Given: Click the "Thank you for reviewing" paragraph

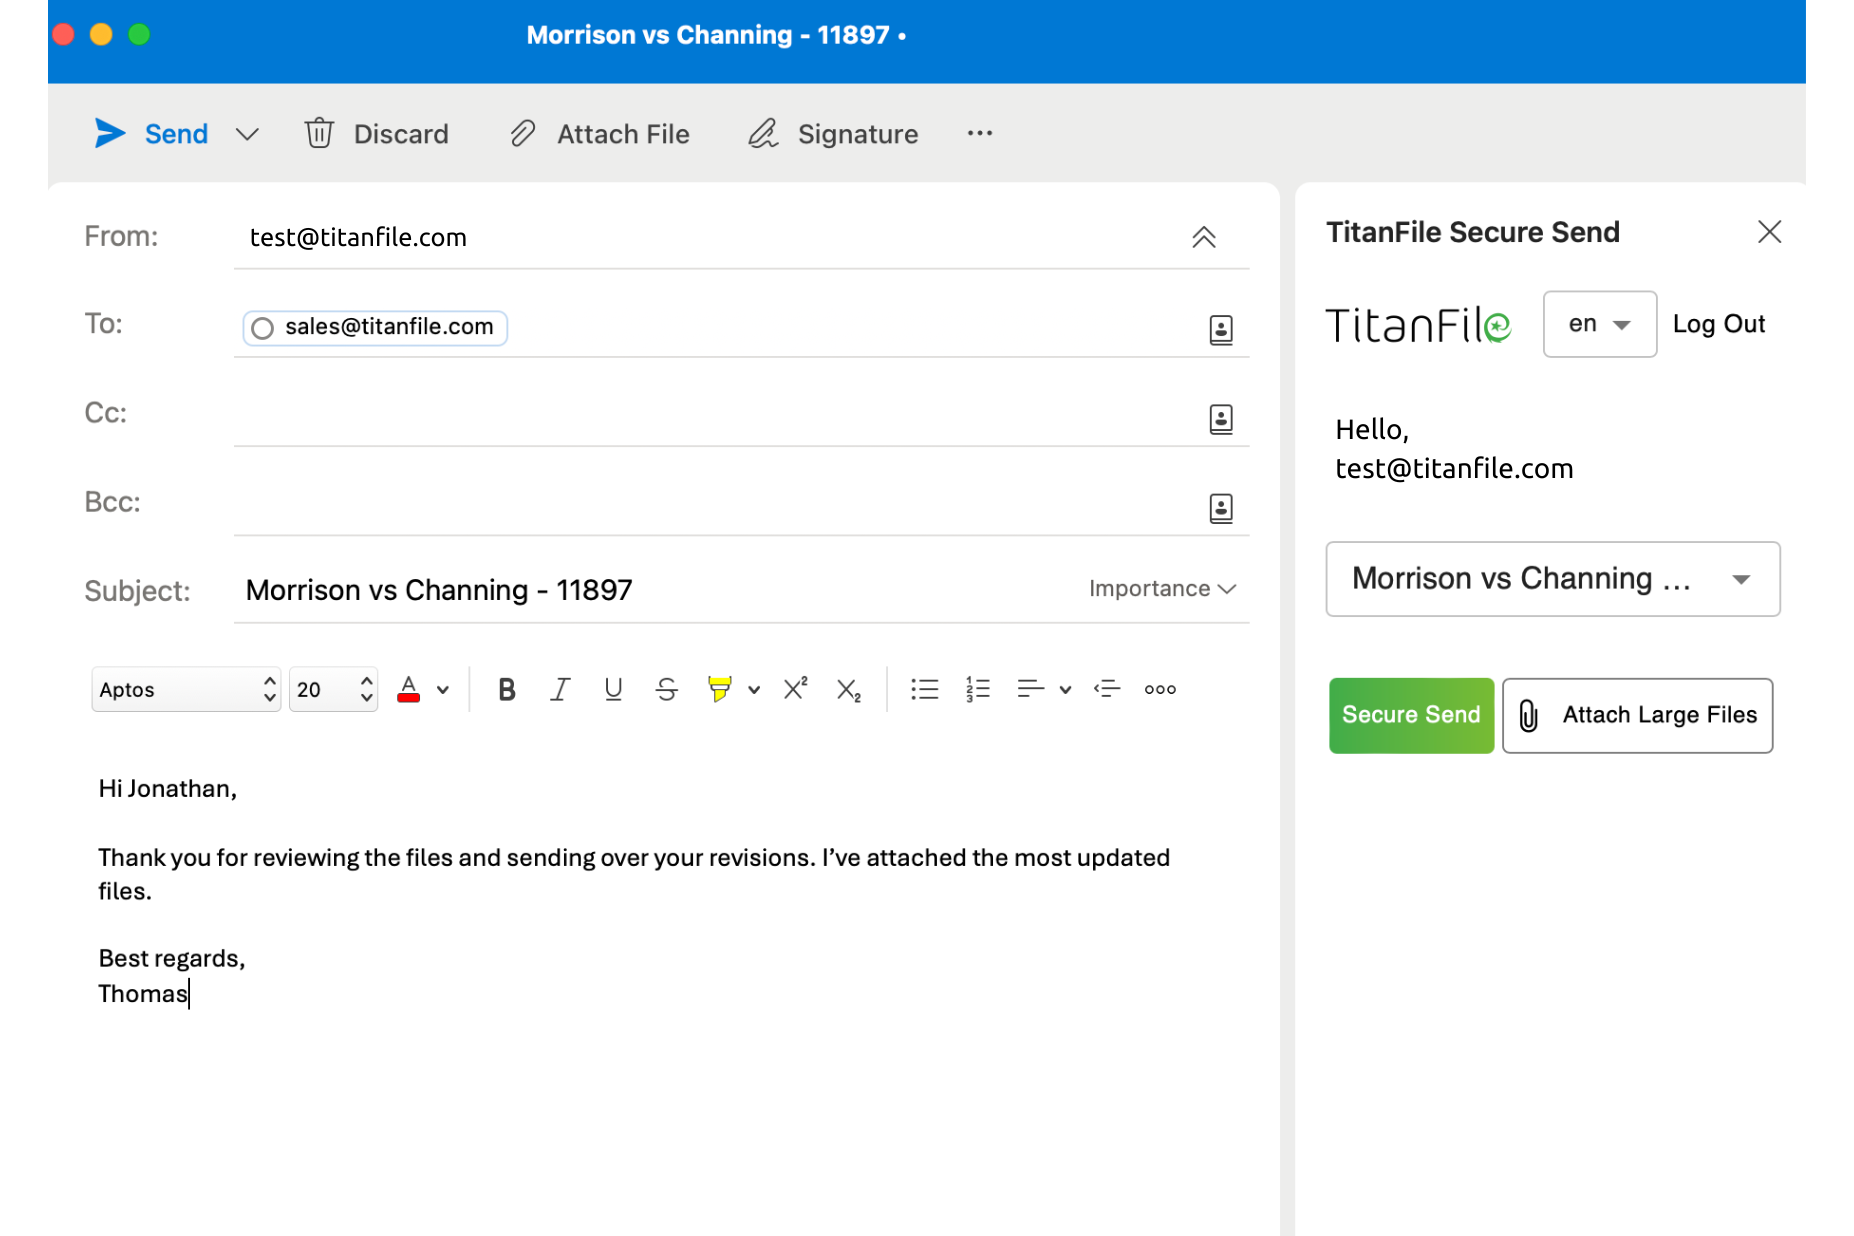Looking at the screenshot, I should click(x=634, y=874).
